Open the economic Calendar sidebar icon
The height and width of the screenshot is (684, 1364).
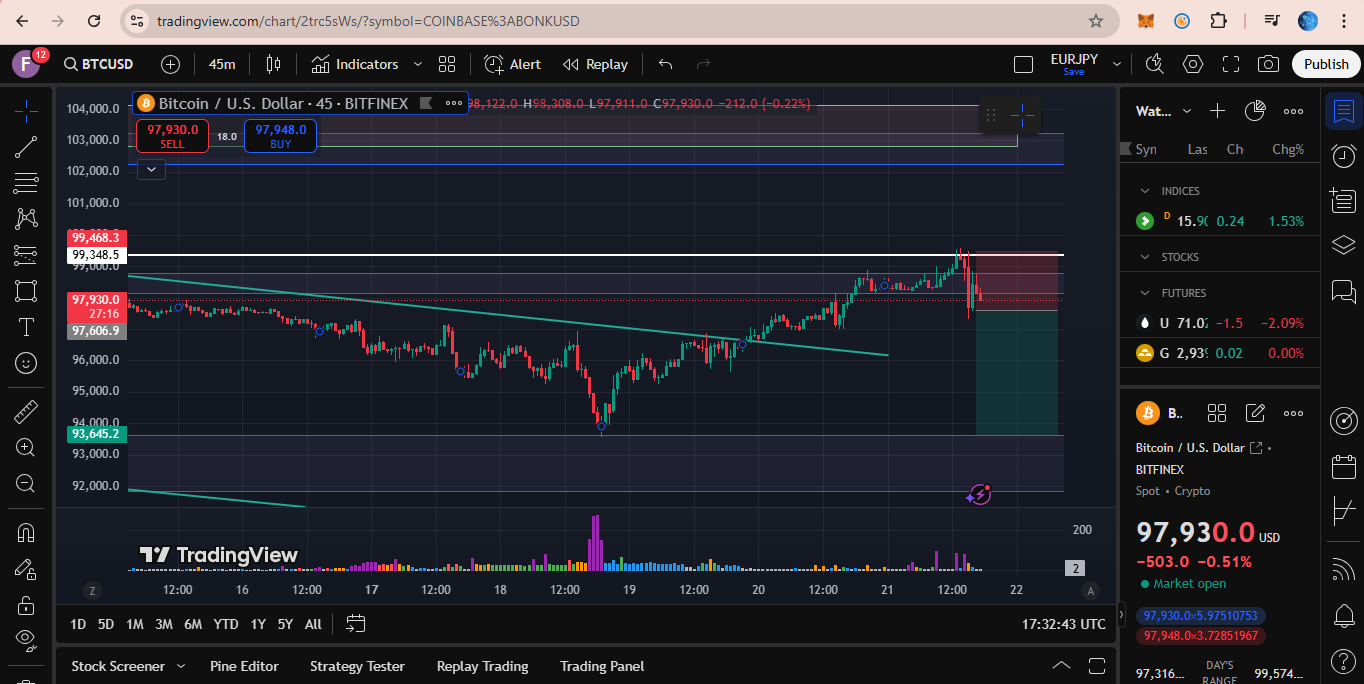click(1343, 467)
